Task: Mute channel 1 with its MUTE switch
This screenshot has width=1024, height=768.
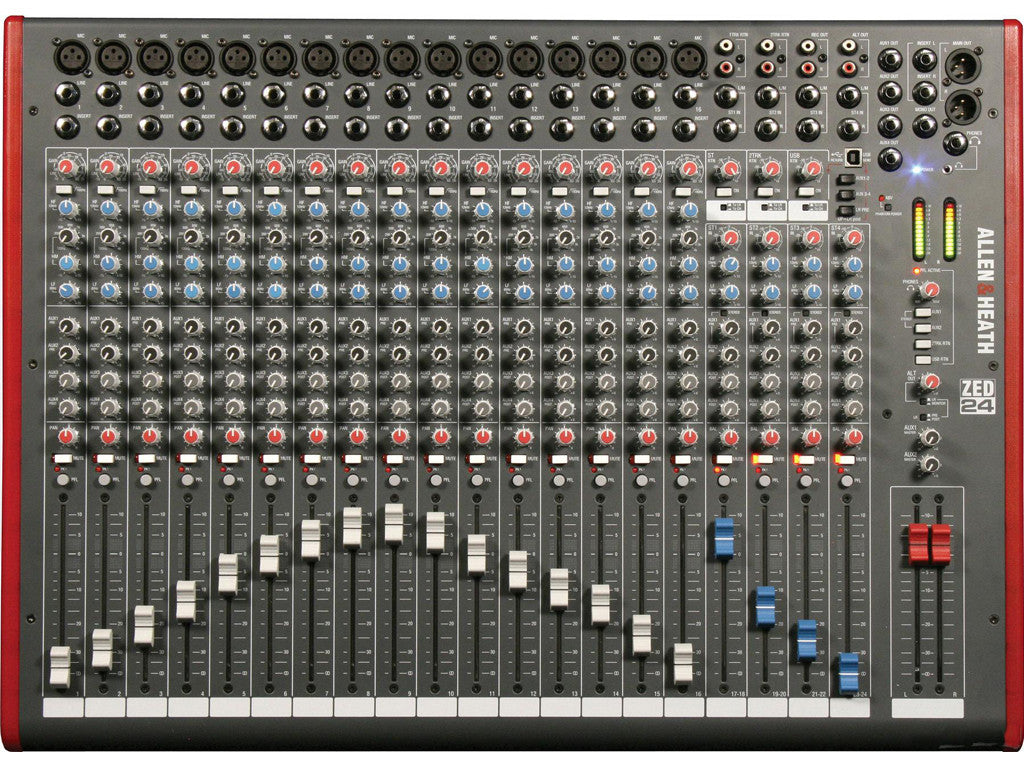Action: [62, 458]
